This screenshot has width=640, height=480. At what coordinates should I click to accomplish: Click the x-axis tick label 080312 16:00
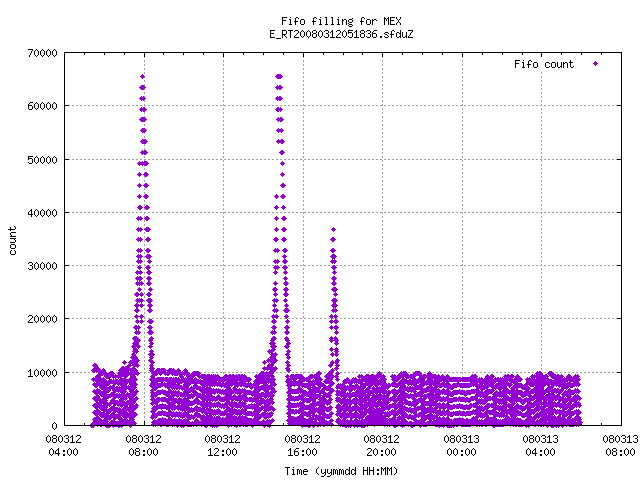tap(302, 446)
